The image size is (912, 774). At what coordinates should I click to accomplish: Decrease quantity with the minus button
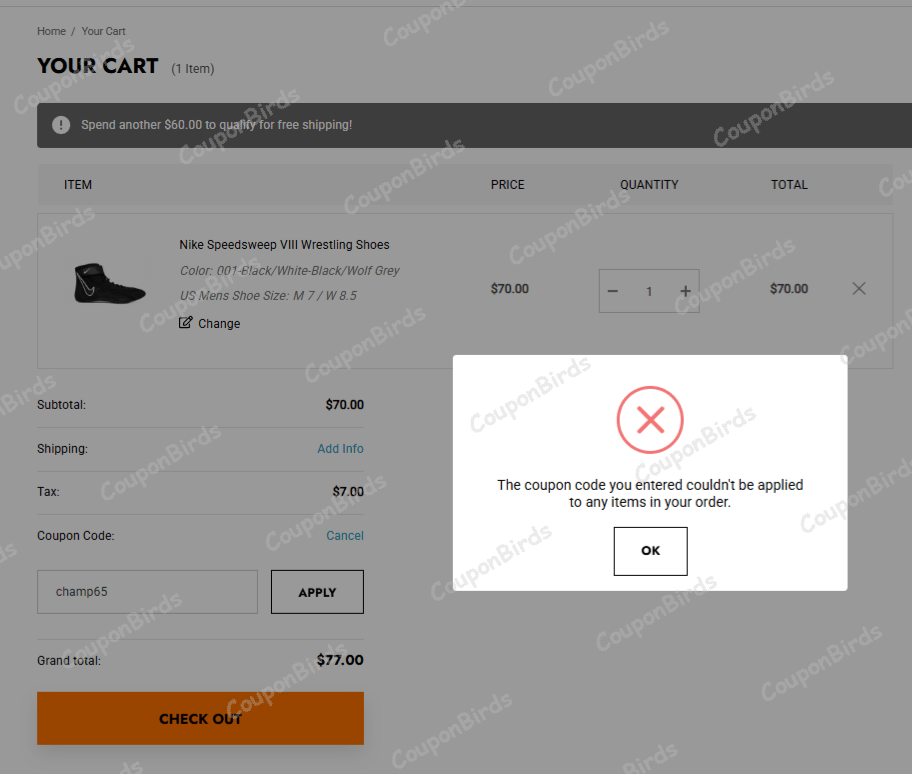coord(613,291)
